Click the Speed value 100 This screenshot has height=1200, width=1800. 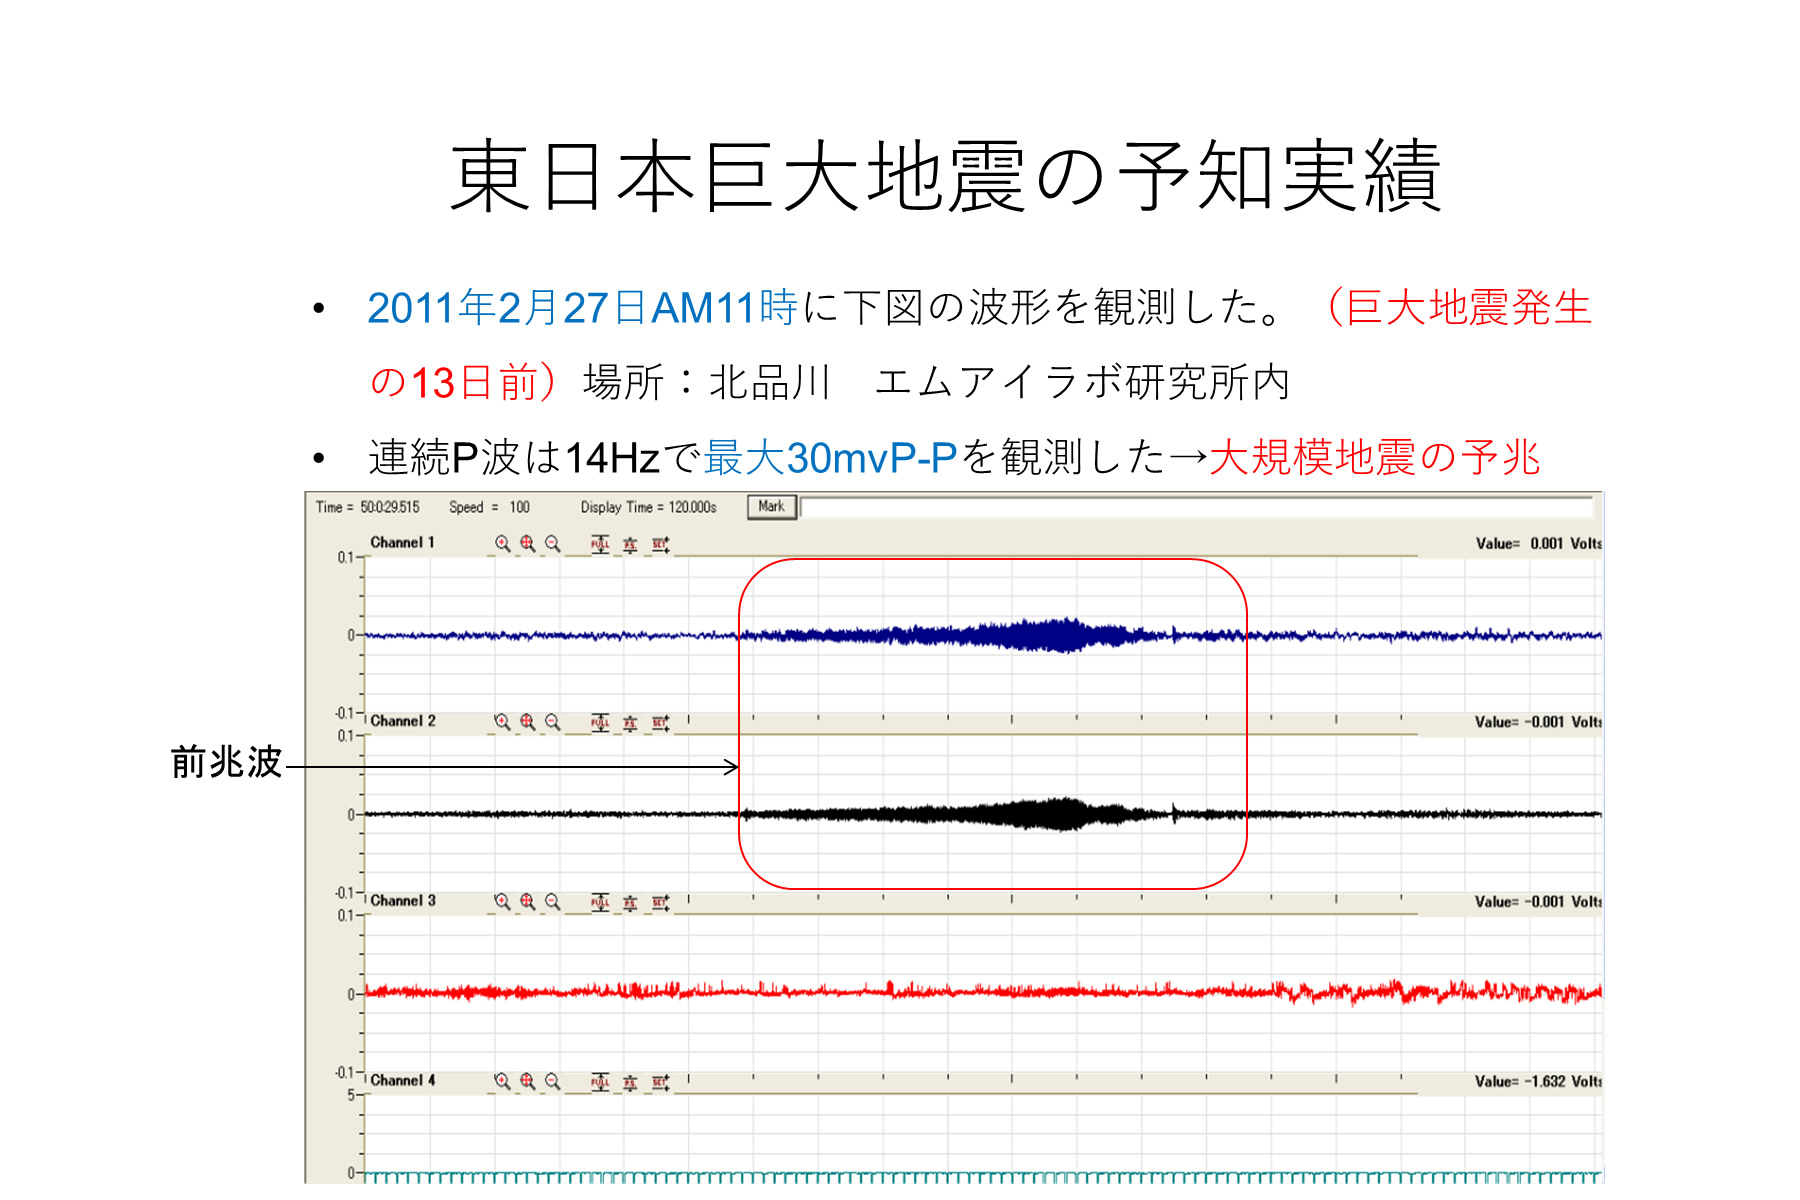coord(519,508)
